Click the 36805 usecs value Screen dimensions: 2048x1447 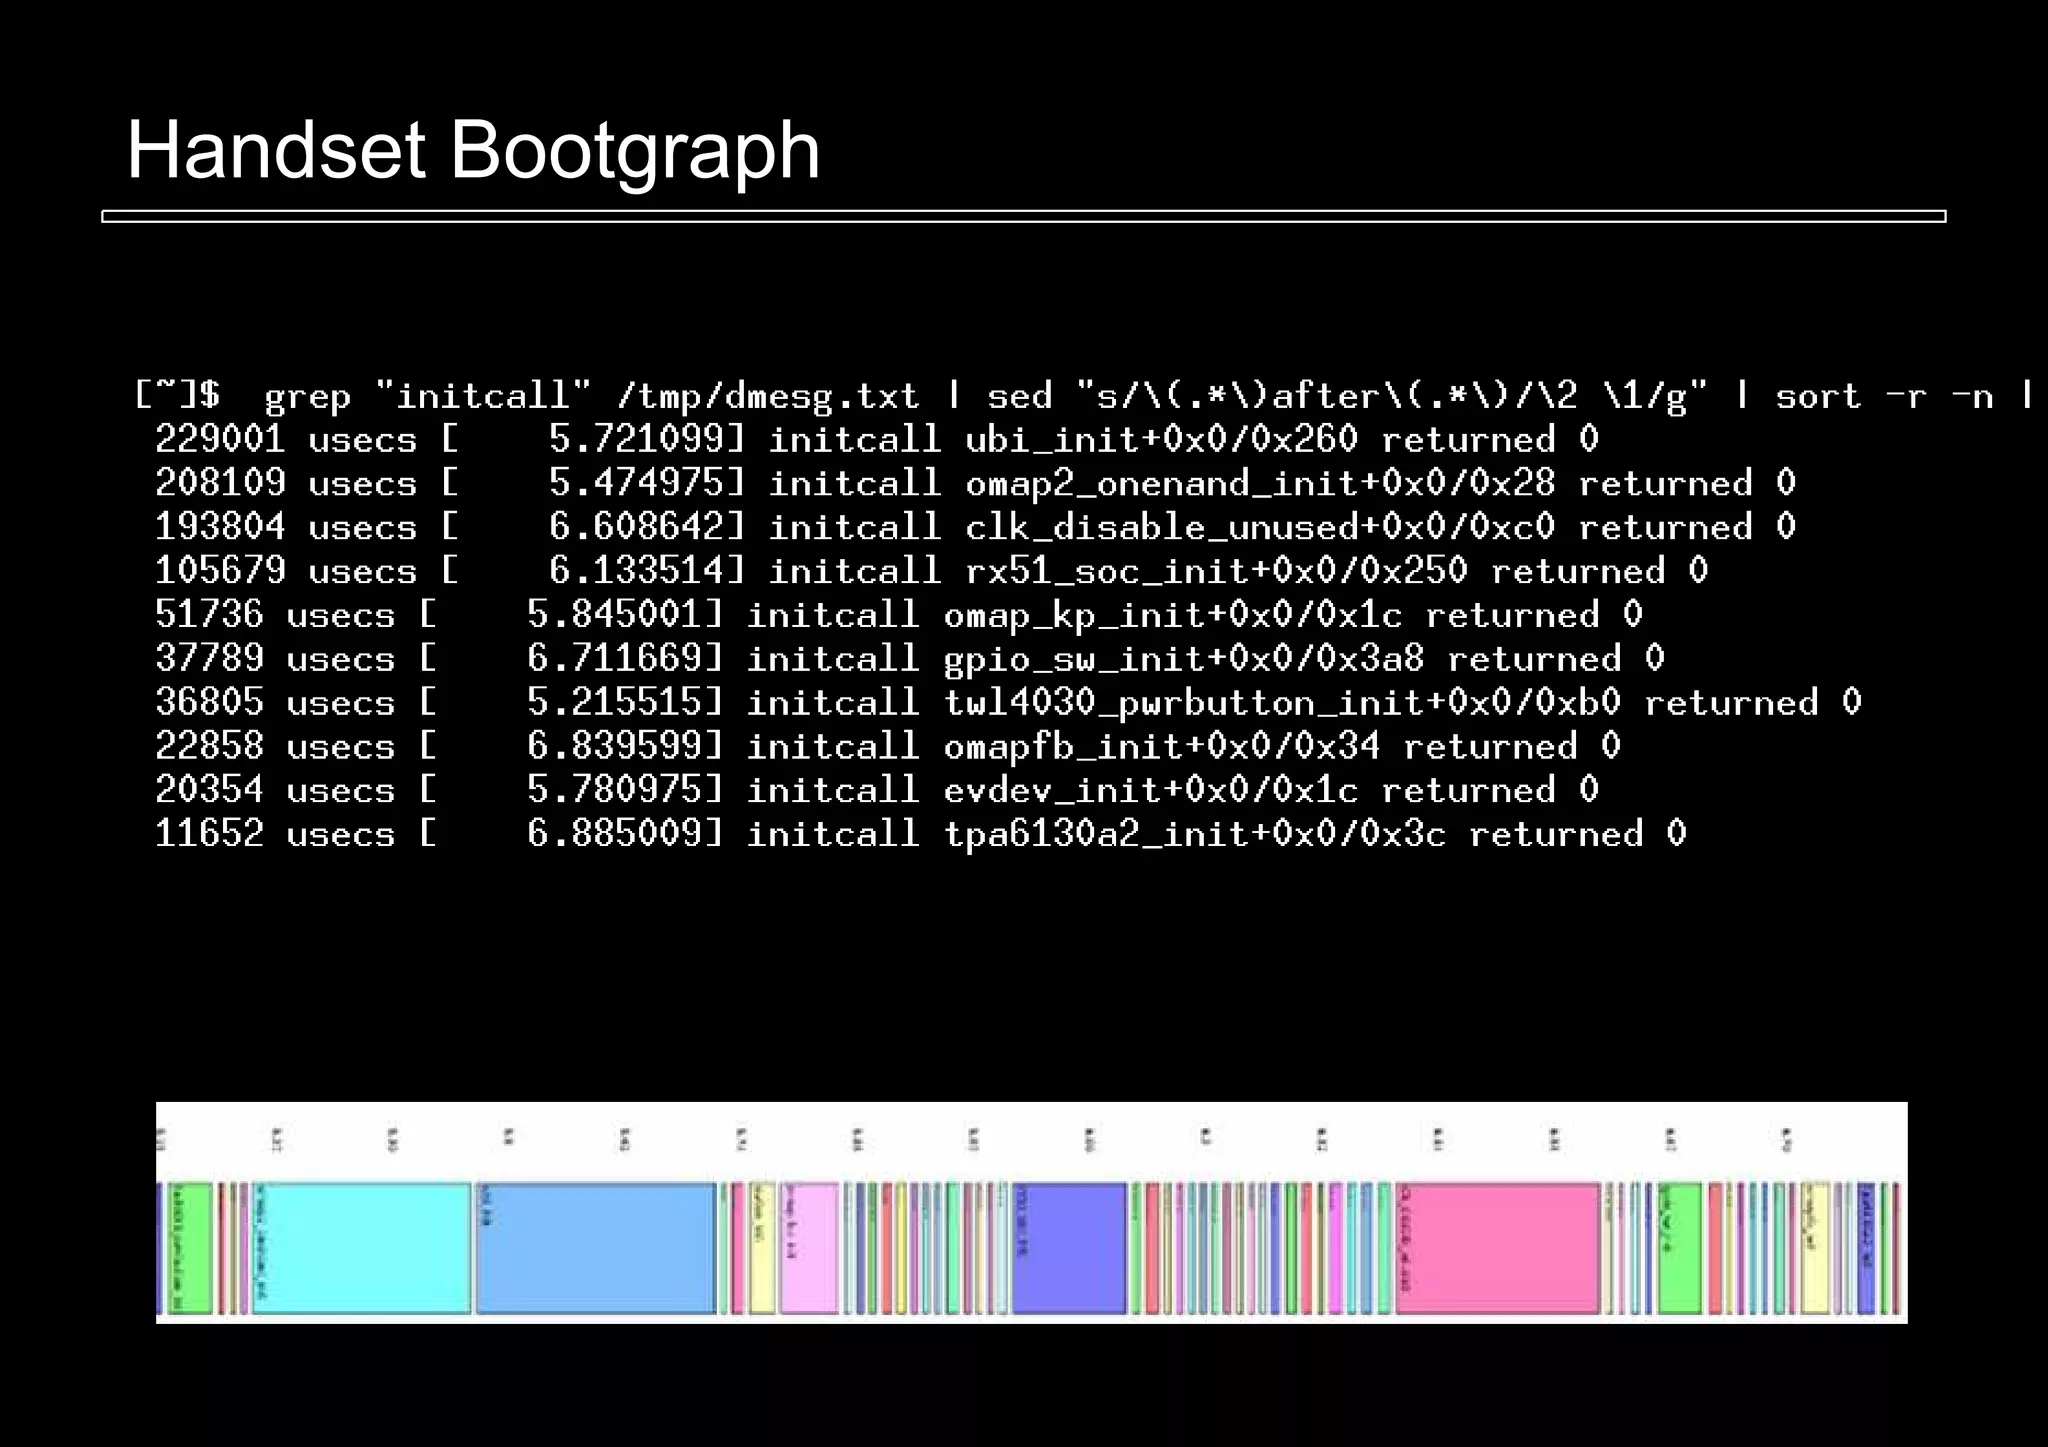[x=275, y=702]
